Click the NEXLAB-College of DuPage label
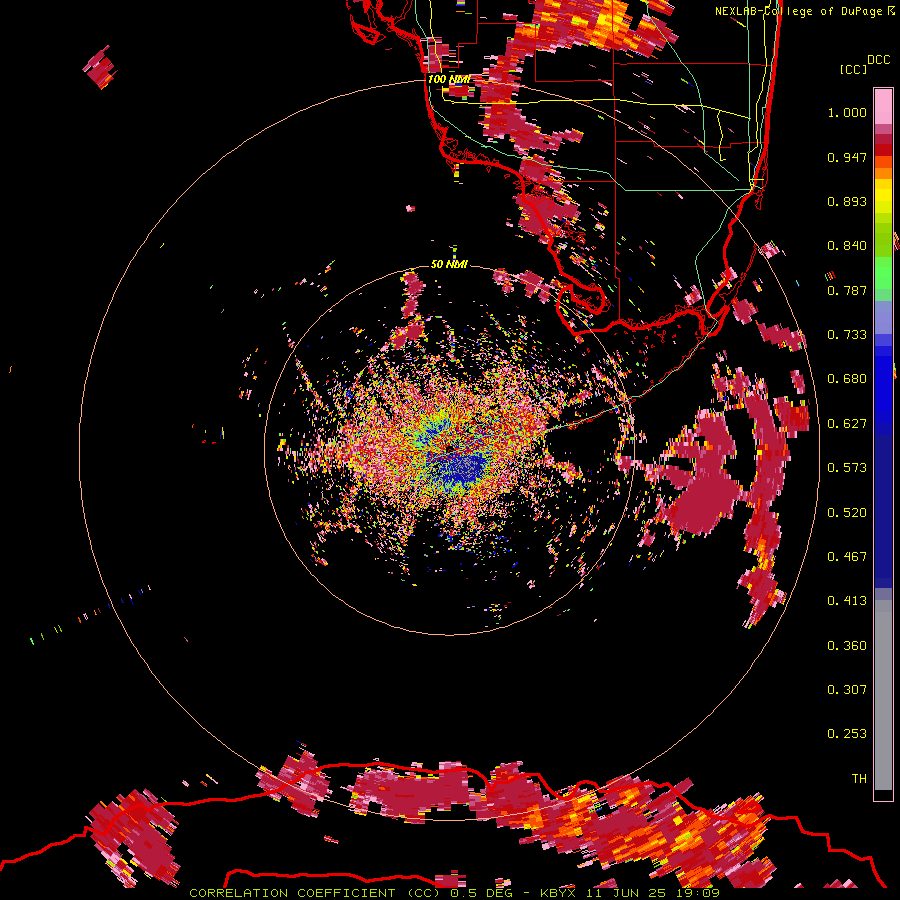The width and height of the screenshot is (900, 900). (798, 11)
